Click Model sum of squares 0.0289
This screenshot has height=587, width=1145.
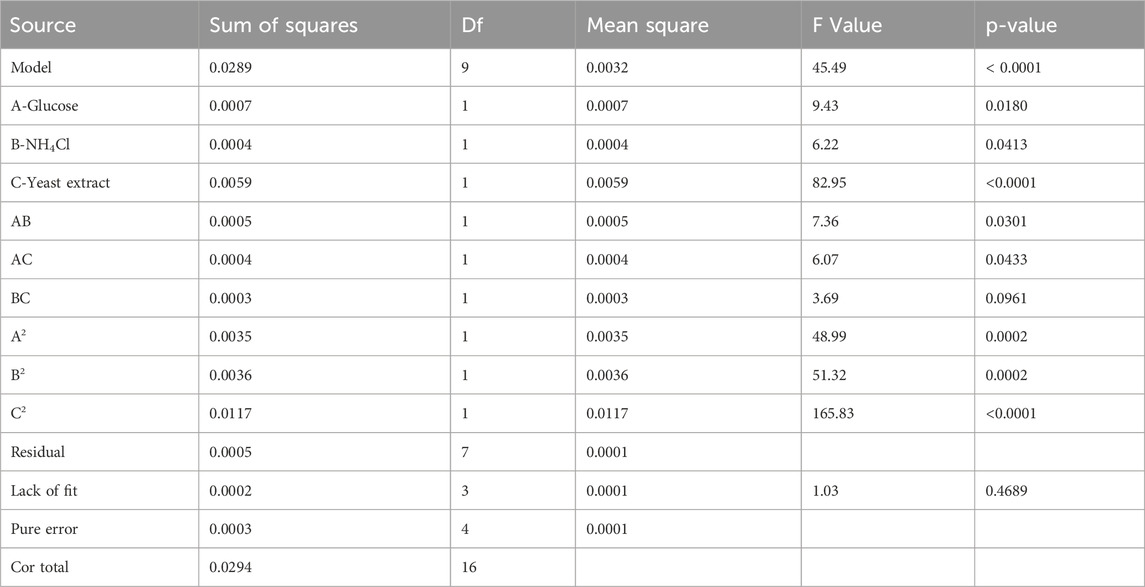[231, 68]
